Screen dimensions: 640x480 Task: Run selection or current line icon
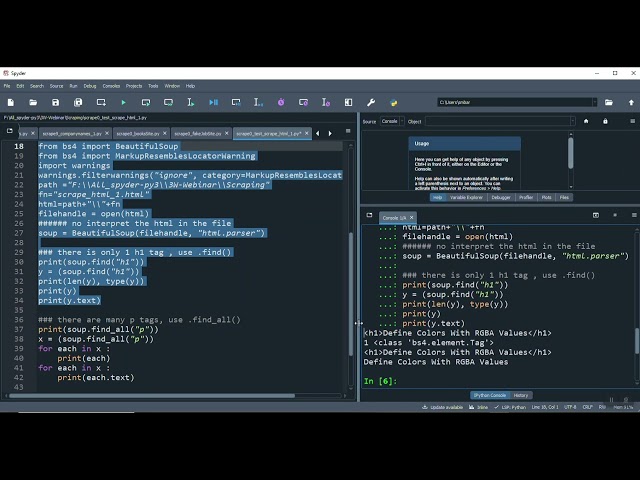191,102
